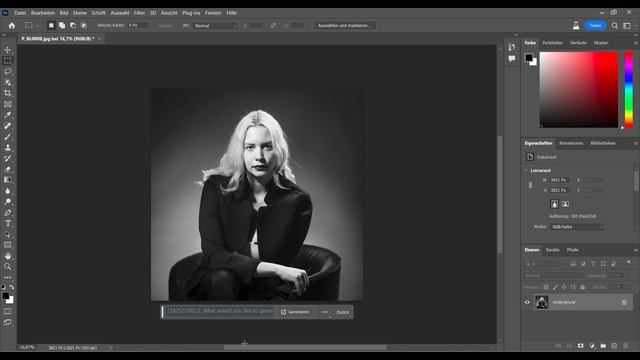The height and width of the screenshot is (360, 640).
Task: Select the Hand tool
Action: click(8, 256)
